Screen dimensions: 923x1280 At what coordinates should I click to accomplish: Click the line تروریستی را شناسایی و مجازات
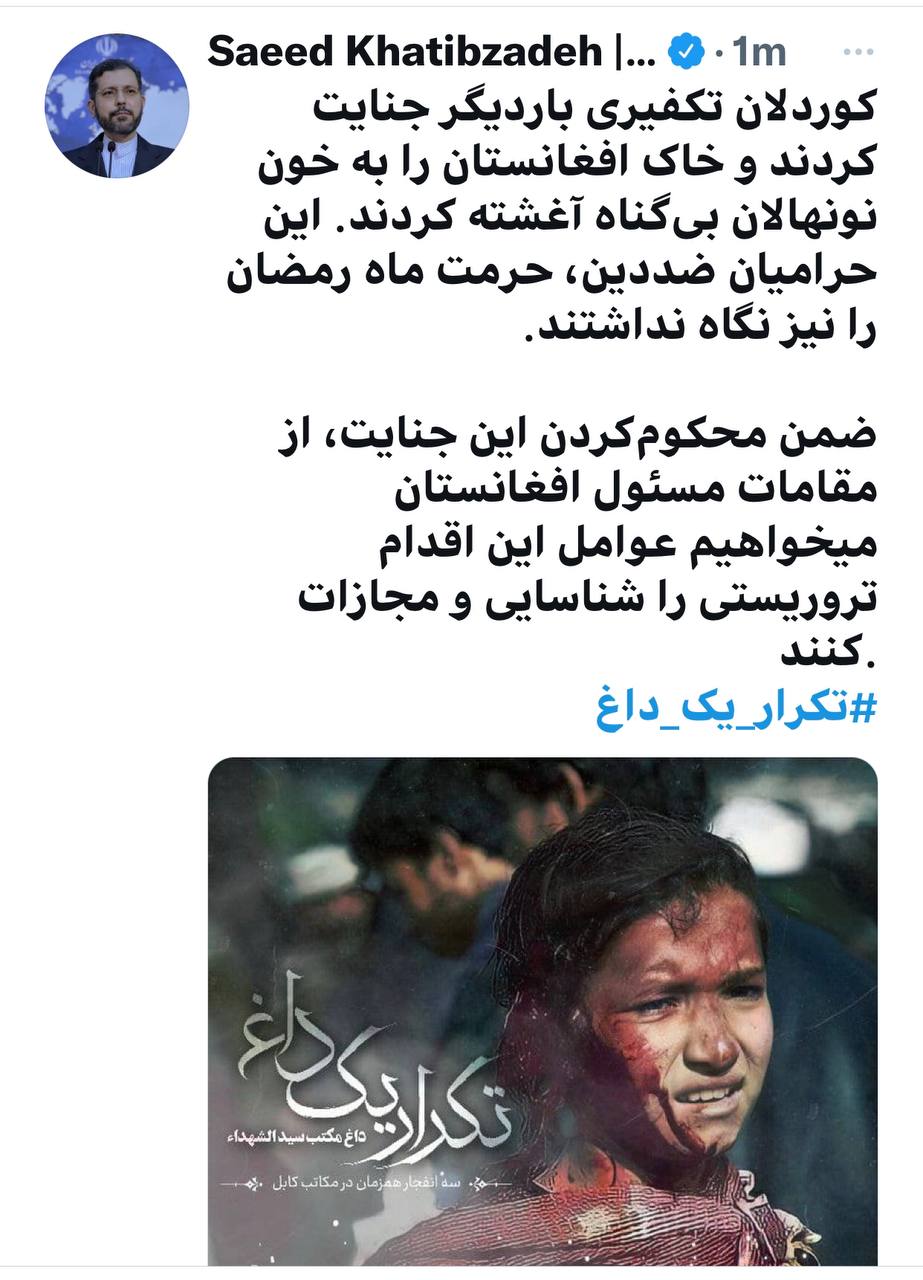click(587, 603)
